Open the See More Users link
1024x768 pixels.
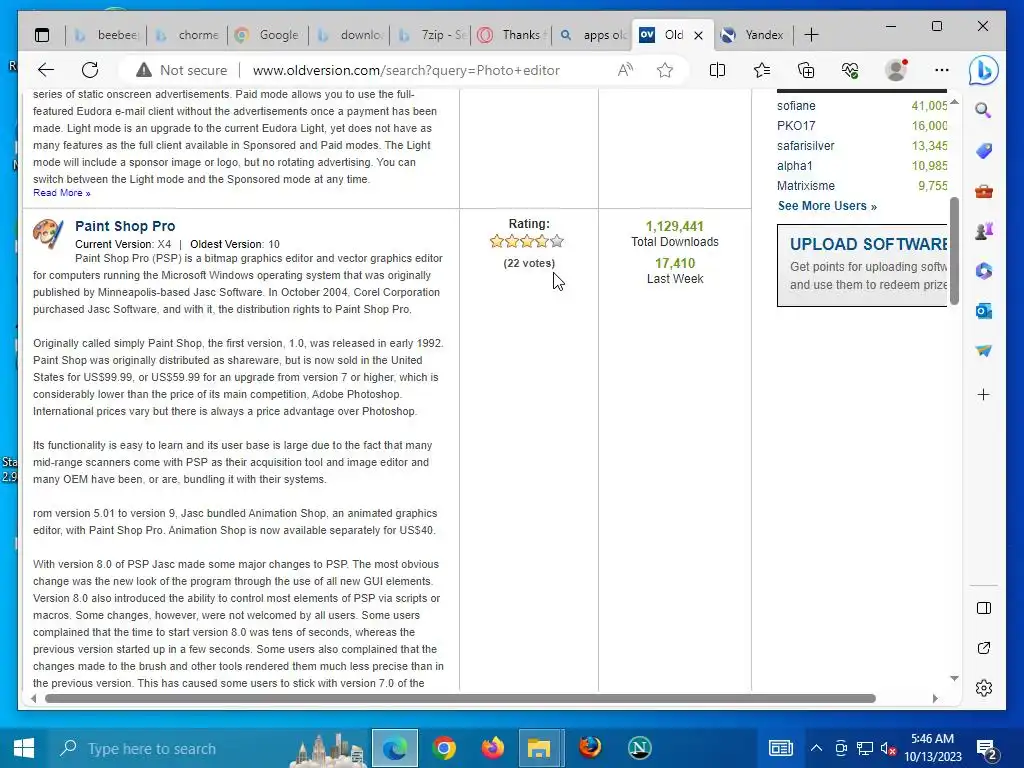coord(827,206)
